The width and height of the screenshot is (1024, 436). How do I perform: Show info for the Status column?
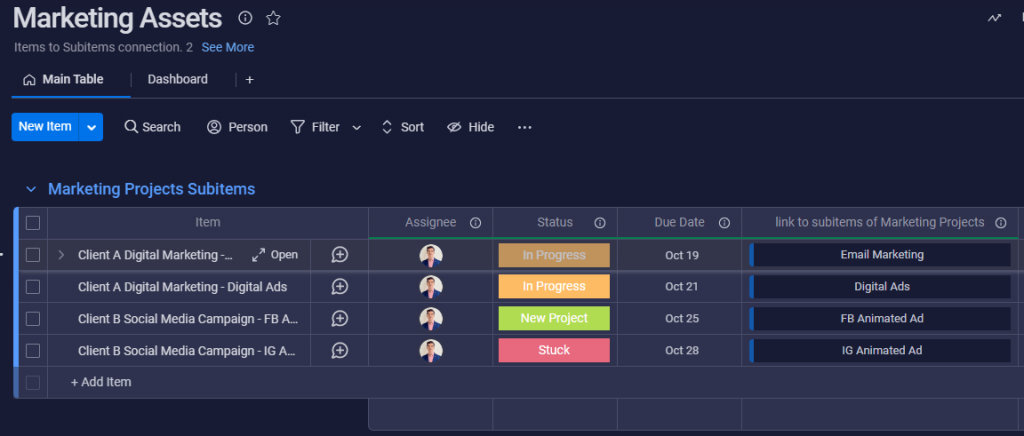pos(600,223)
